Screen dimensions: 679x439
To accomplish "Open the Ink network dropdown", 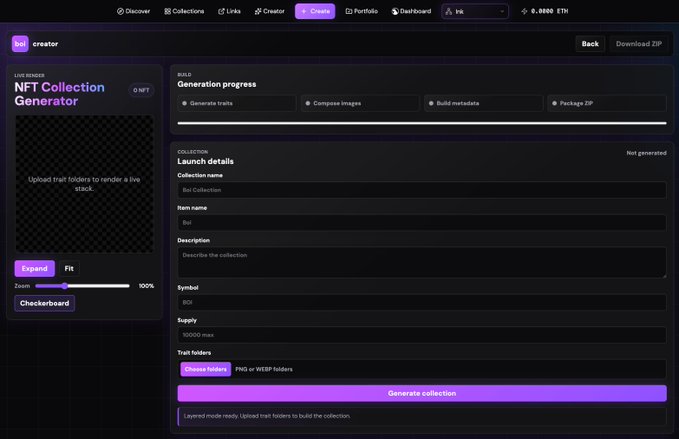I will point(475,11).
